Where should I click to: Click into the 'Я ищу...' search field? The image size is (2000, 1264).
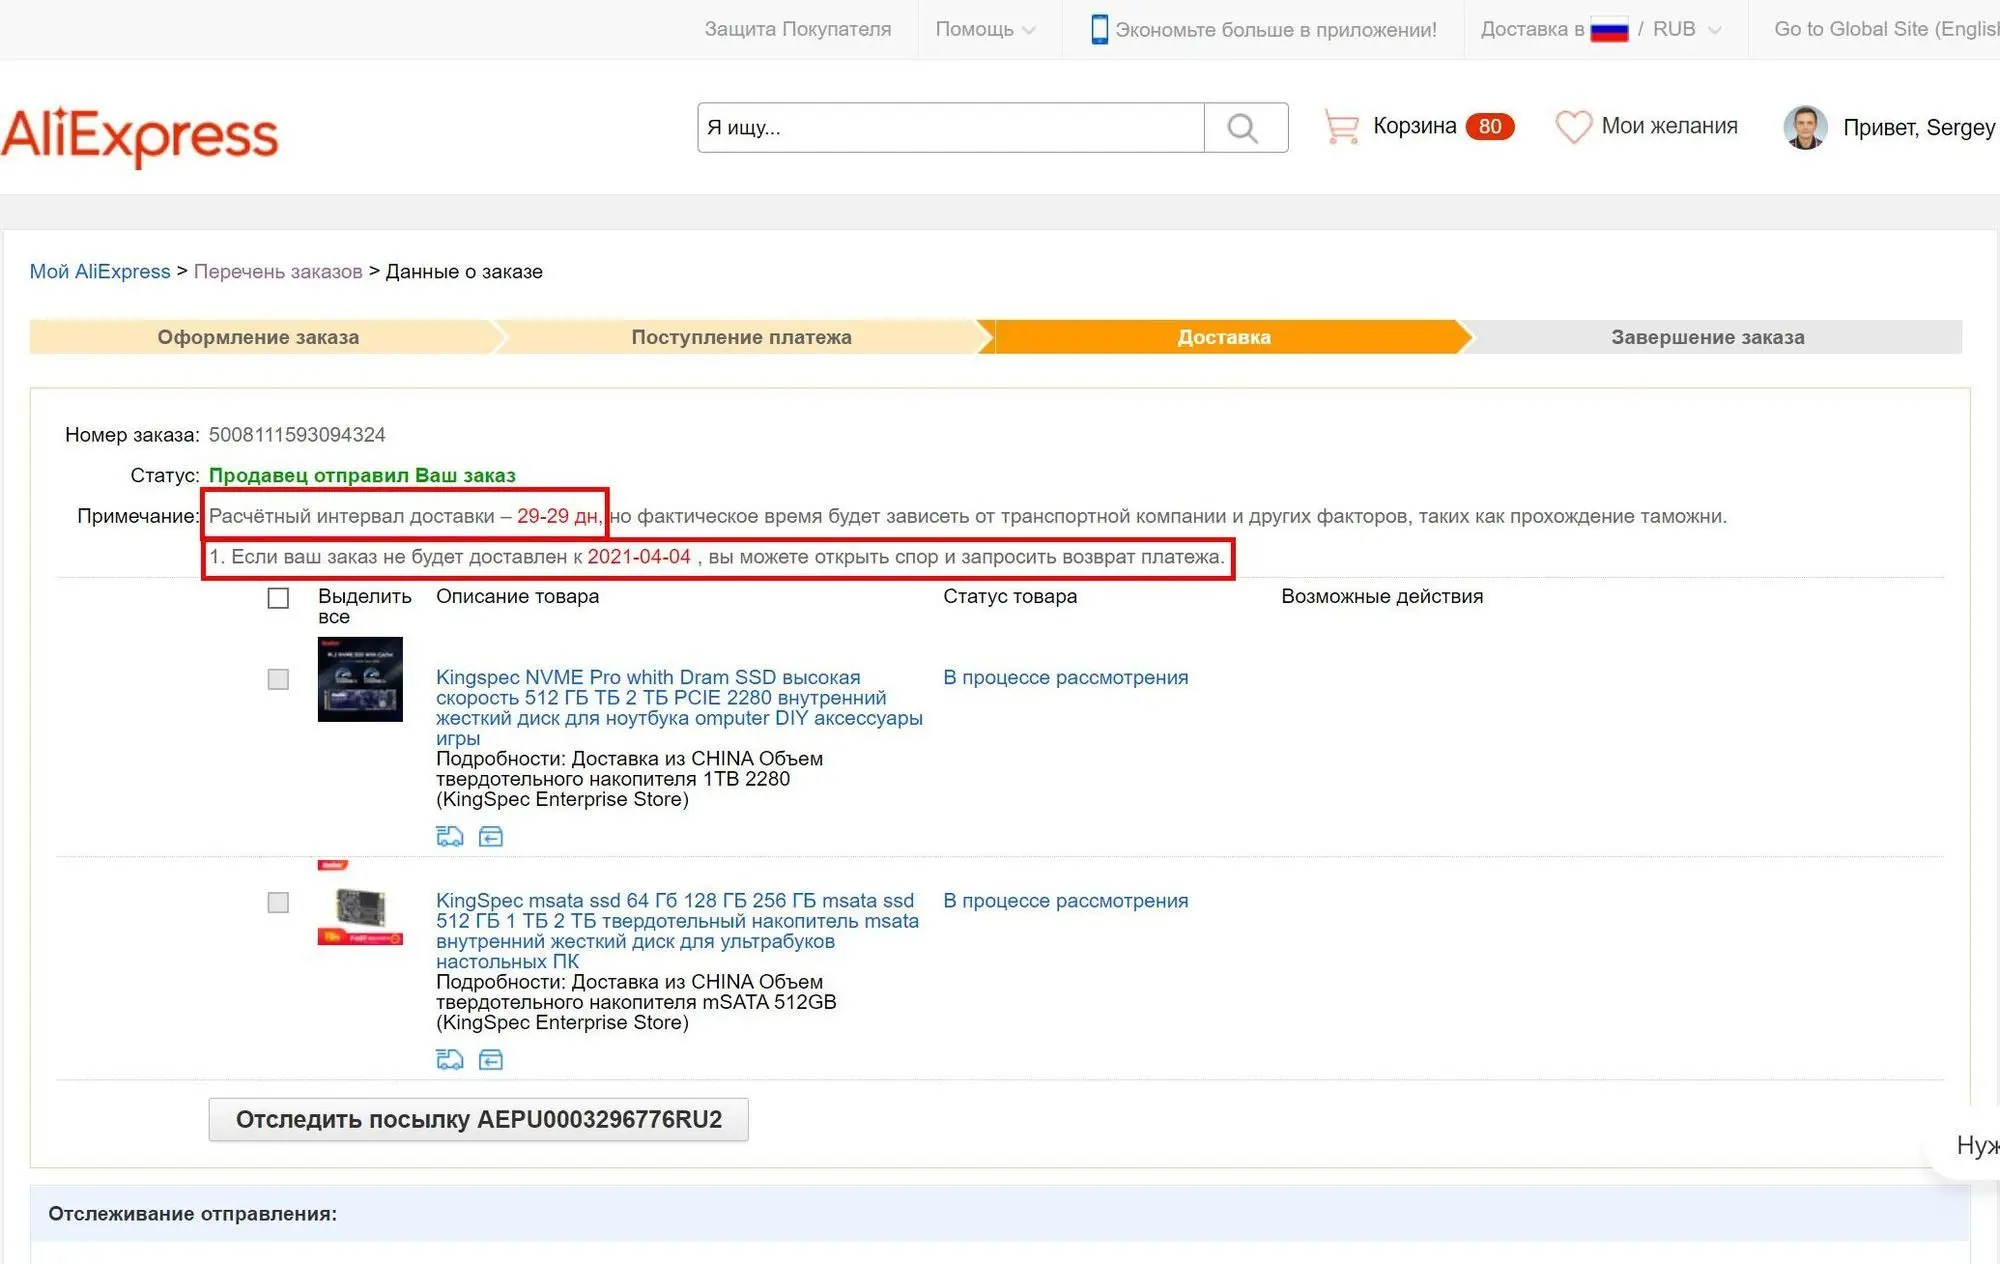(950, 128)
